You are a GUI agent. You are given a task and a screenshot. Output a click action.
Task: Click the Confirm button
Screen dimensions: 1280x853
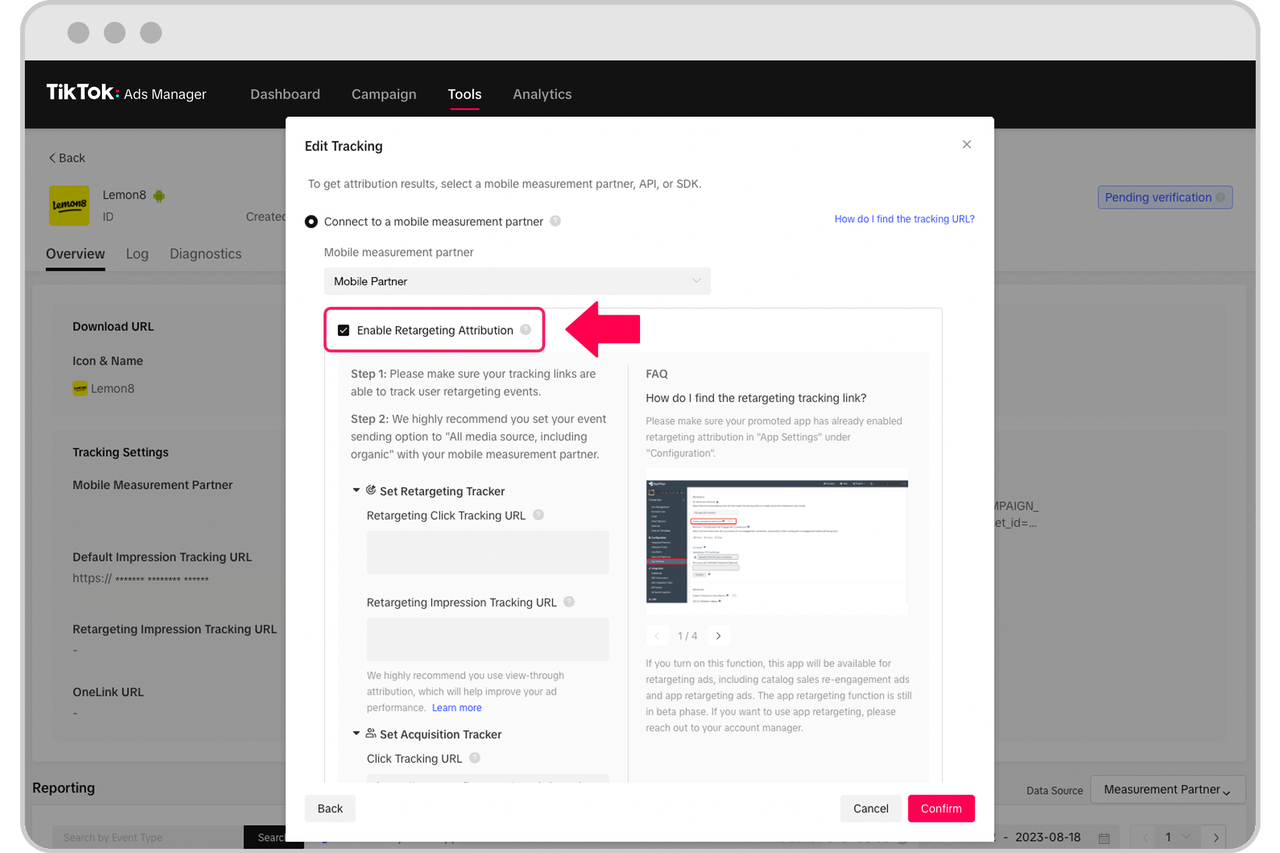(x=941, y=808)
